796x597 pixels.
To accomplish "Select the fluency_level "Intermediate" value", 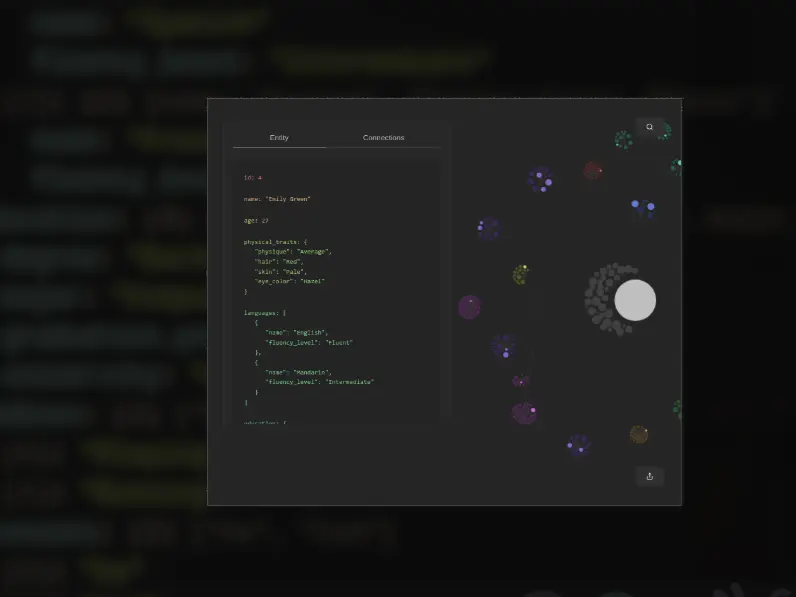I will (349, 382).
